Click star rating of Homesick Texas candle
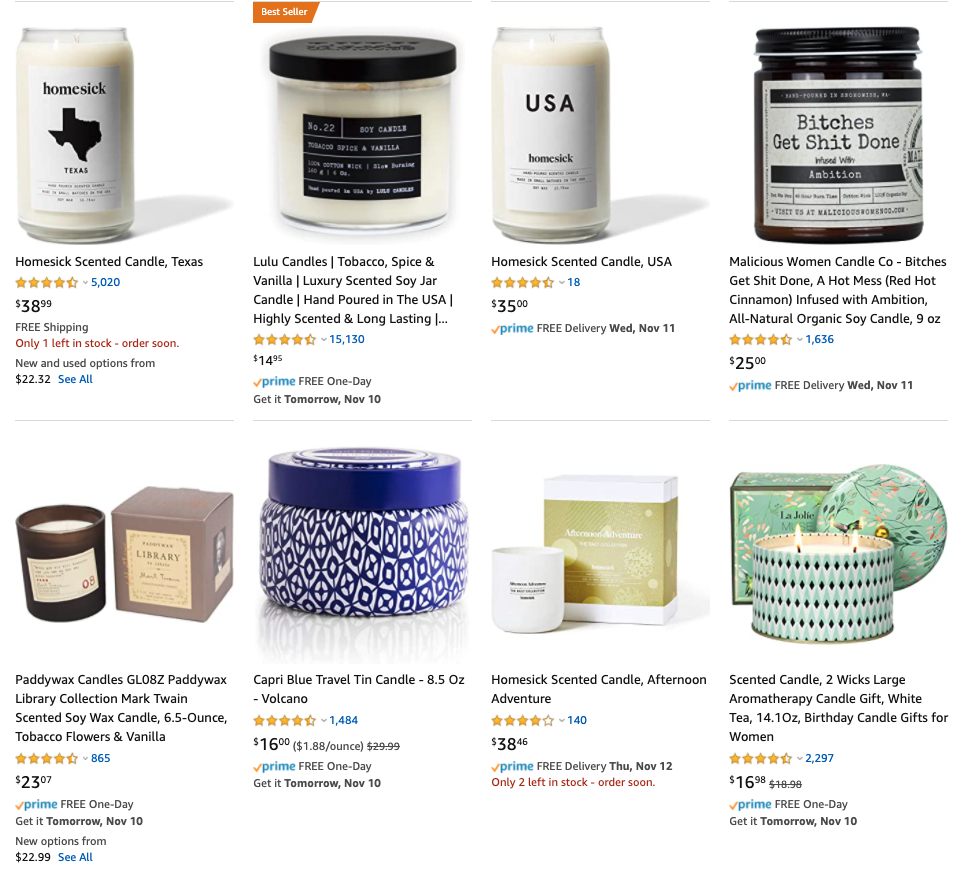969x871 pixels. (47, 283)
